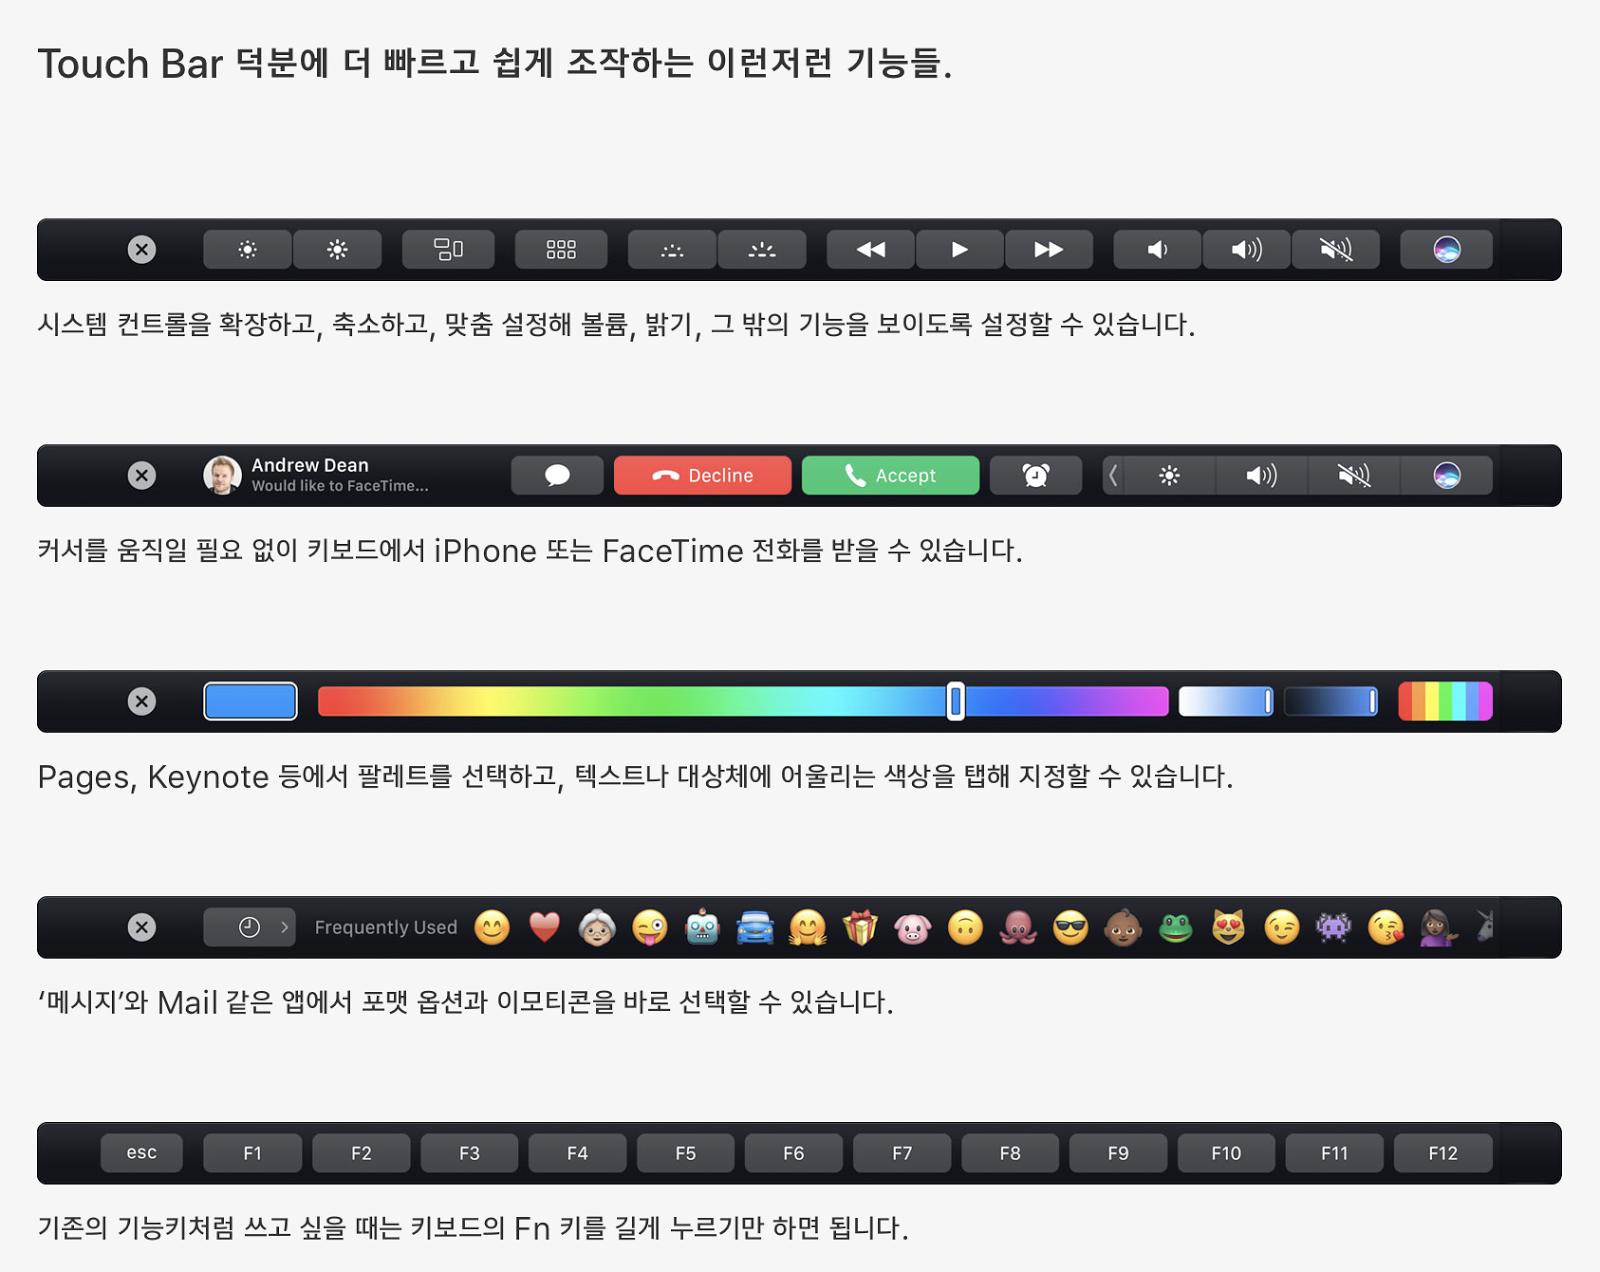The height and width of the screenshot is (1272, 1600).
Task: Pick the woman tipping hand emoji
Action: click(1439, 928)
